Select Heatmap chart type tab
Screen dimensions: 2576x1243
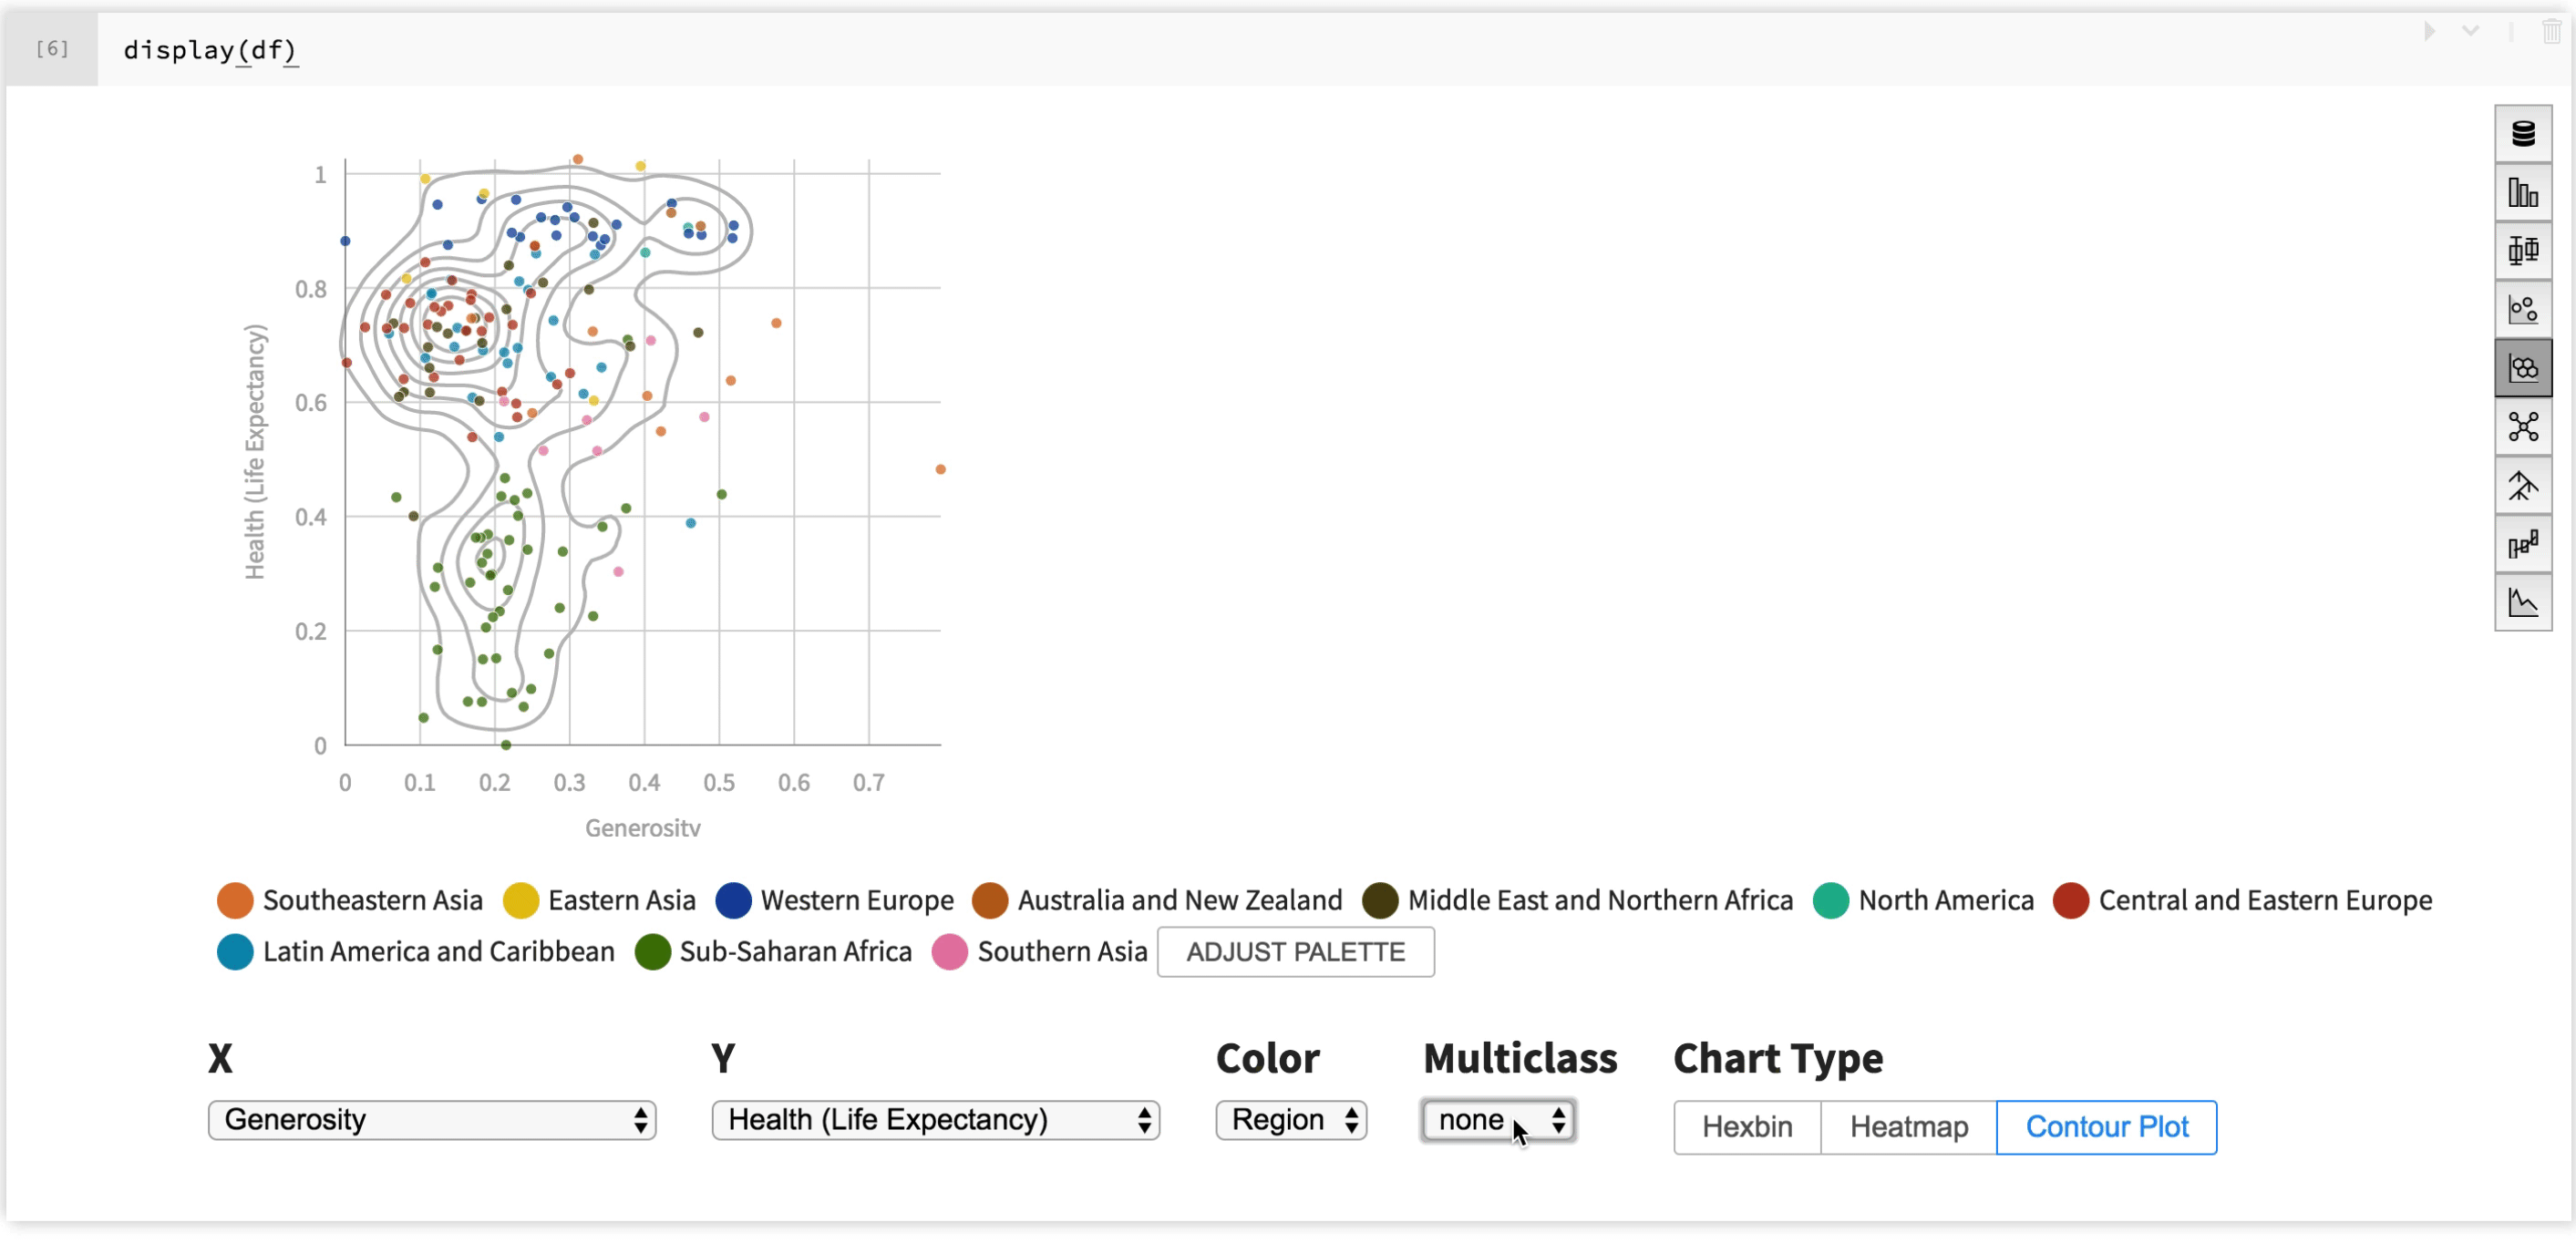pyautogui.click(x=1907, y=1126)
